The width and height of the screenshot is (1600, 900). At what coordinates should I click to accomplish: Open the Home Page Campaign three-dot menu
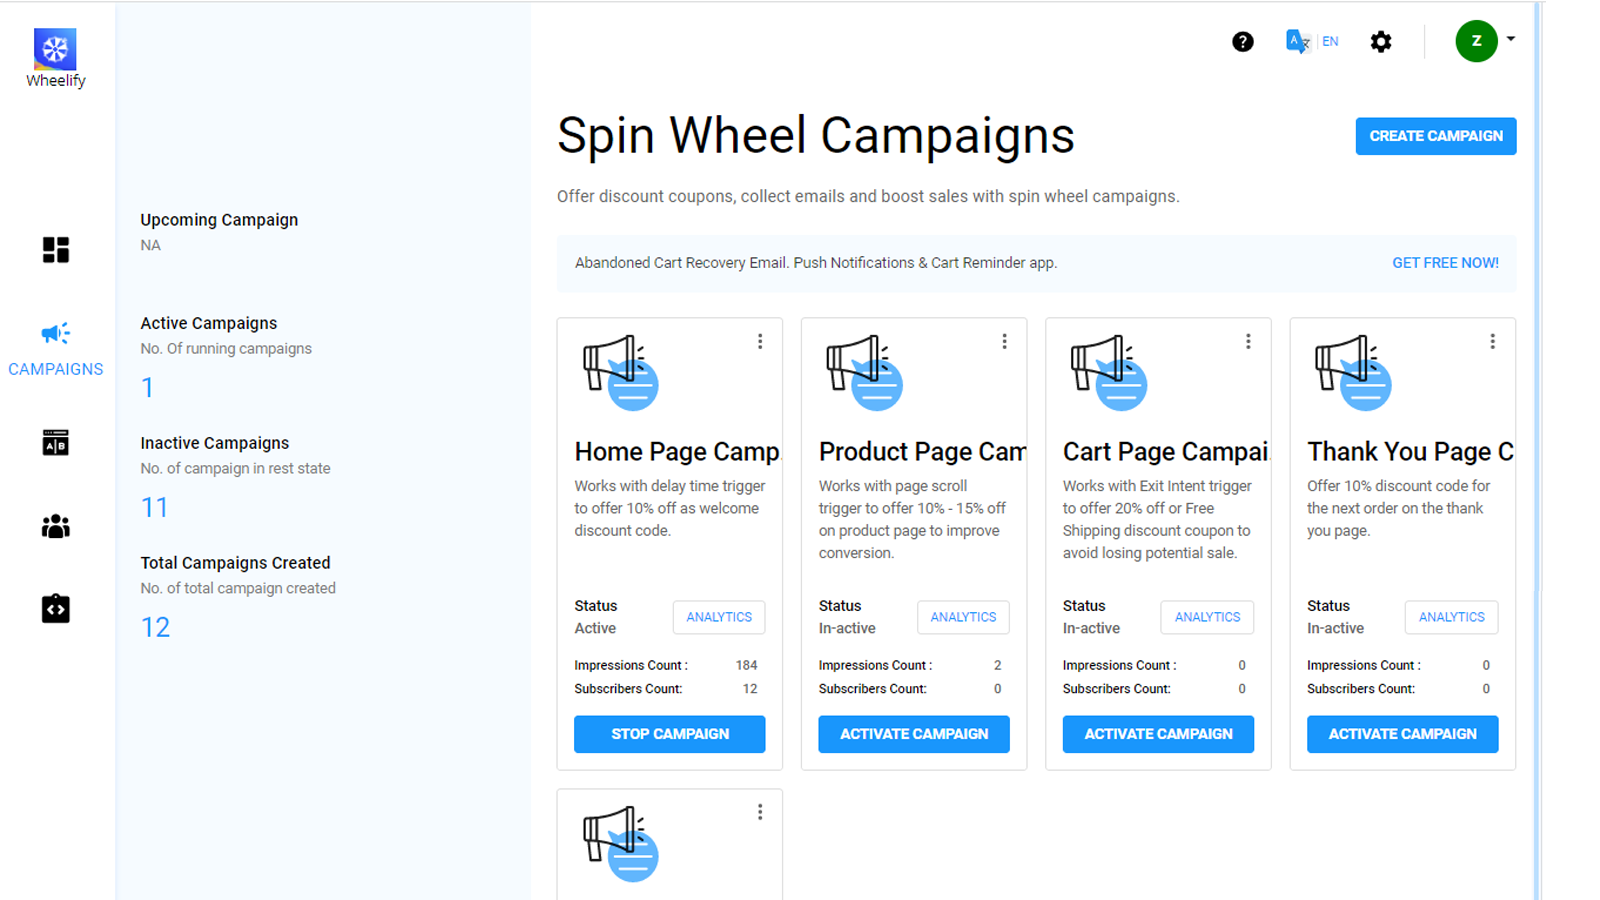(760, 341)
